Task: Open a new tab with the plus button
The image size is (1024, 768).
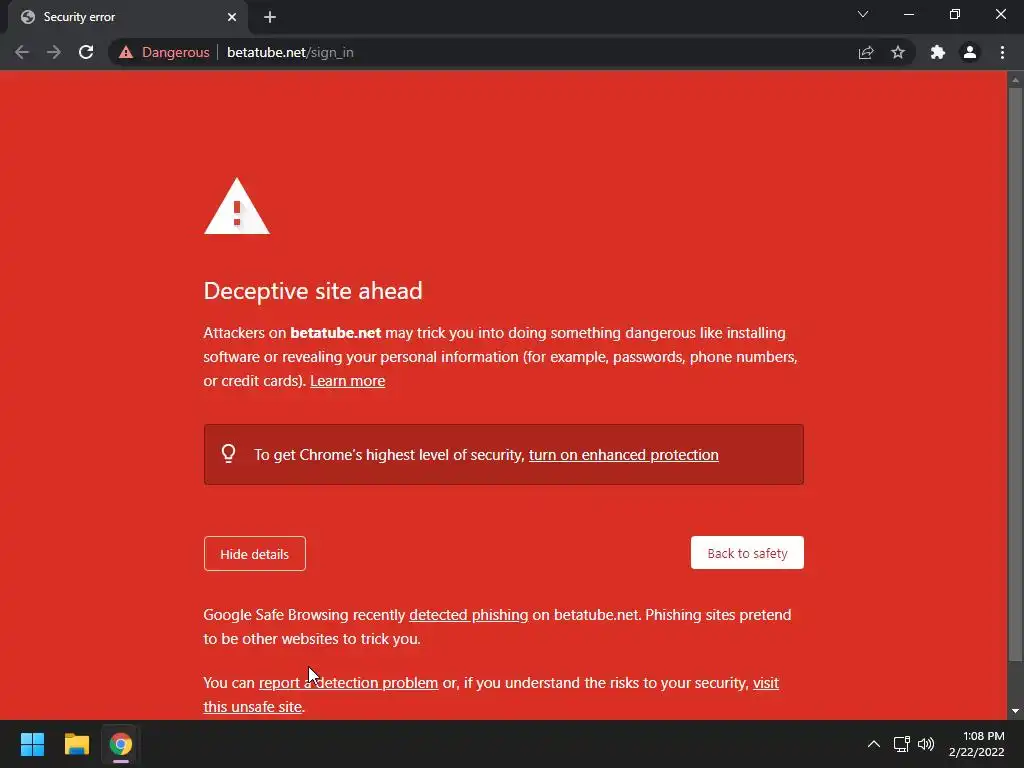Action: [270, 17]
